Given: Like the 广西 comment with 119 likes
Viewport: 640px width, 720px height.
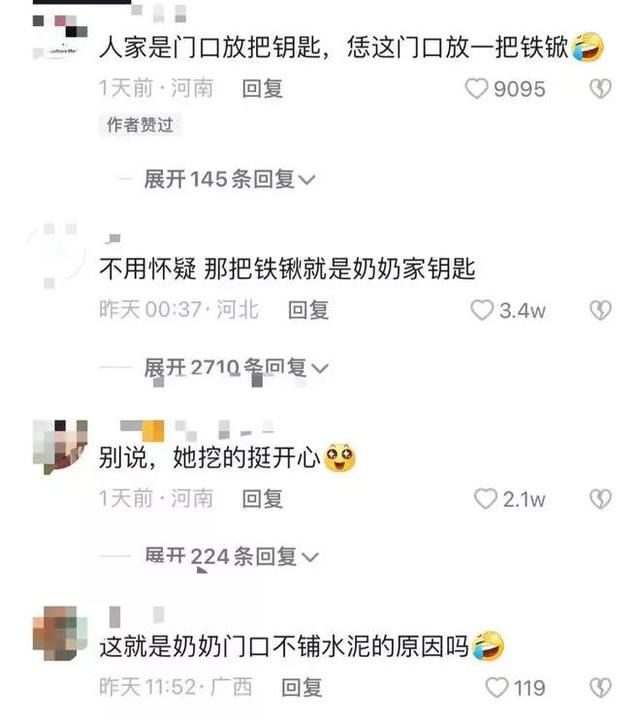Looking at the screenshot, I should pos(497,687).
